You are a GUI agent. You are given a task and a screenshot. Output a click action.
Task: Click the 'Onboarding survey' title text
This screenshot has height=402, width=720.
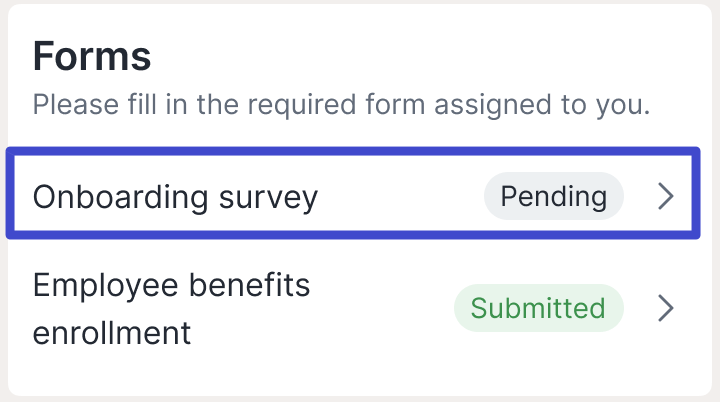click(175, 196)
